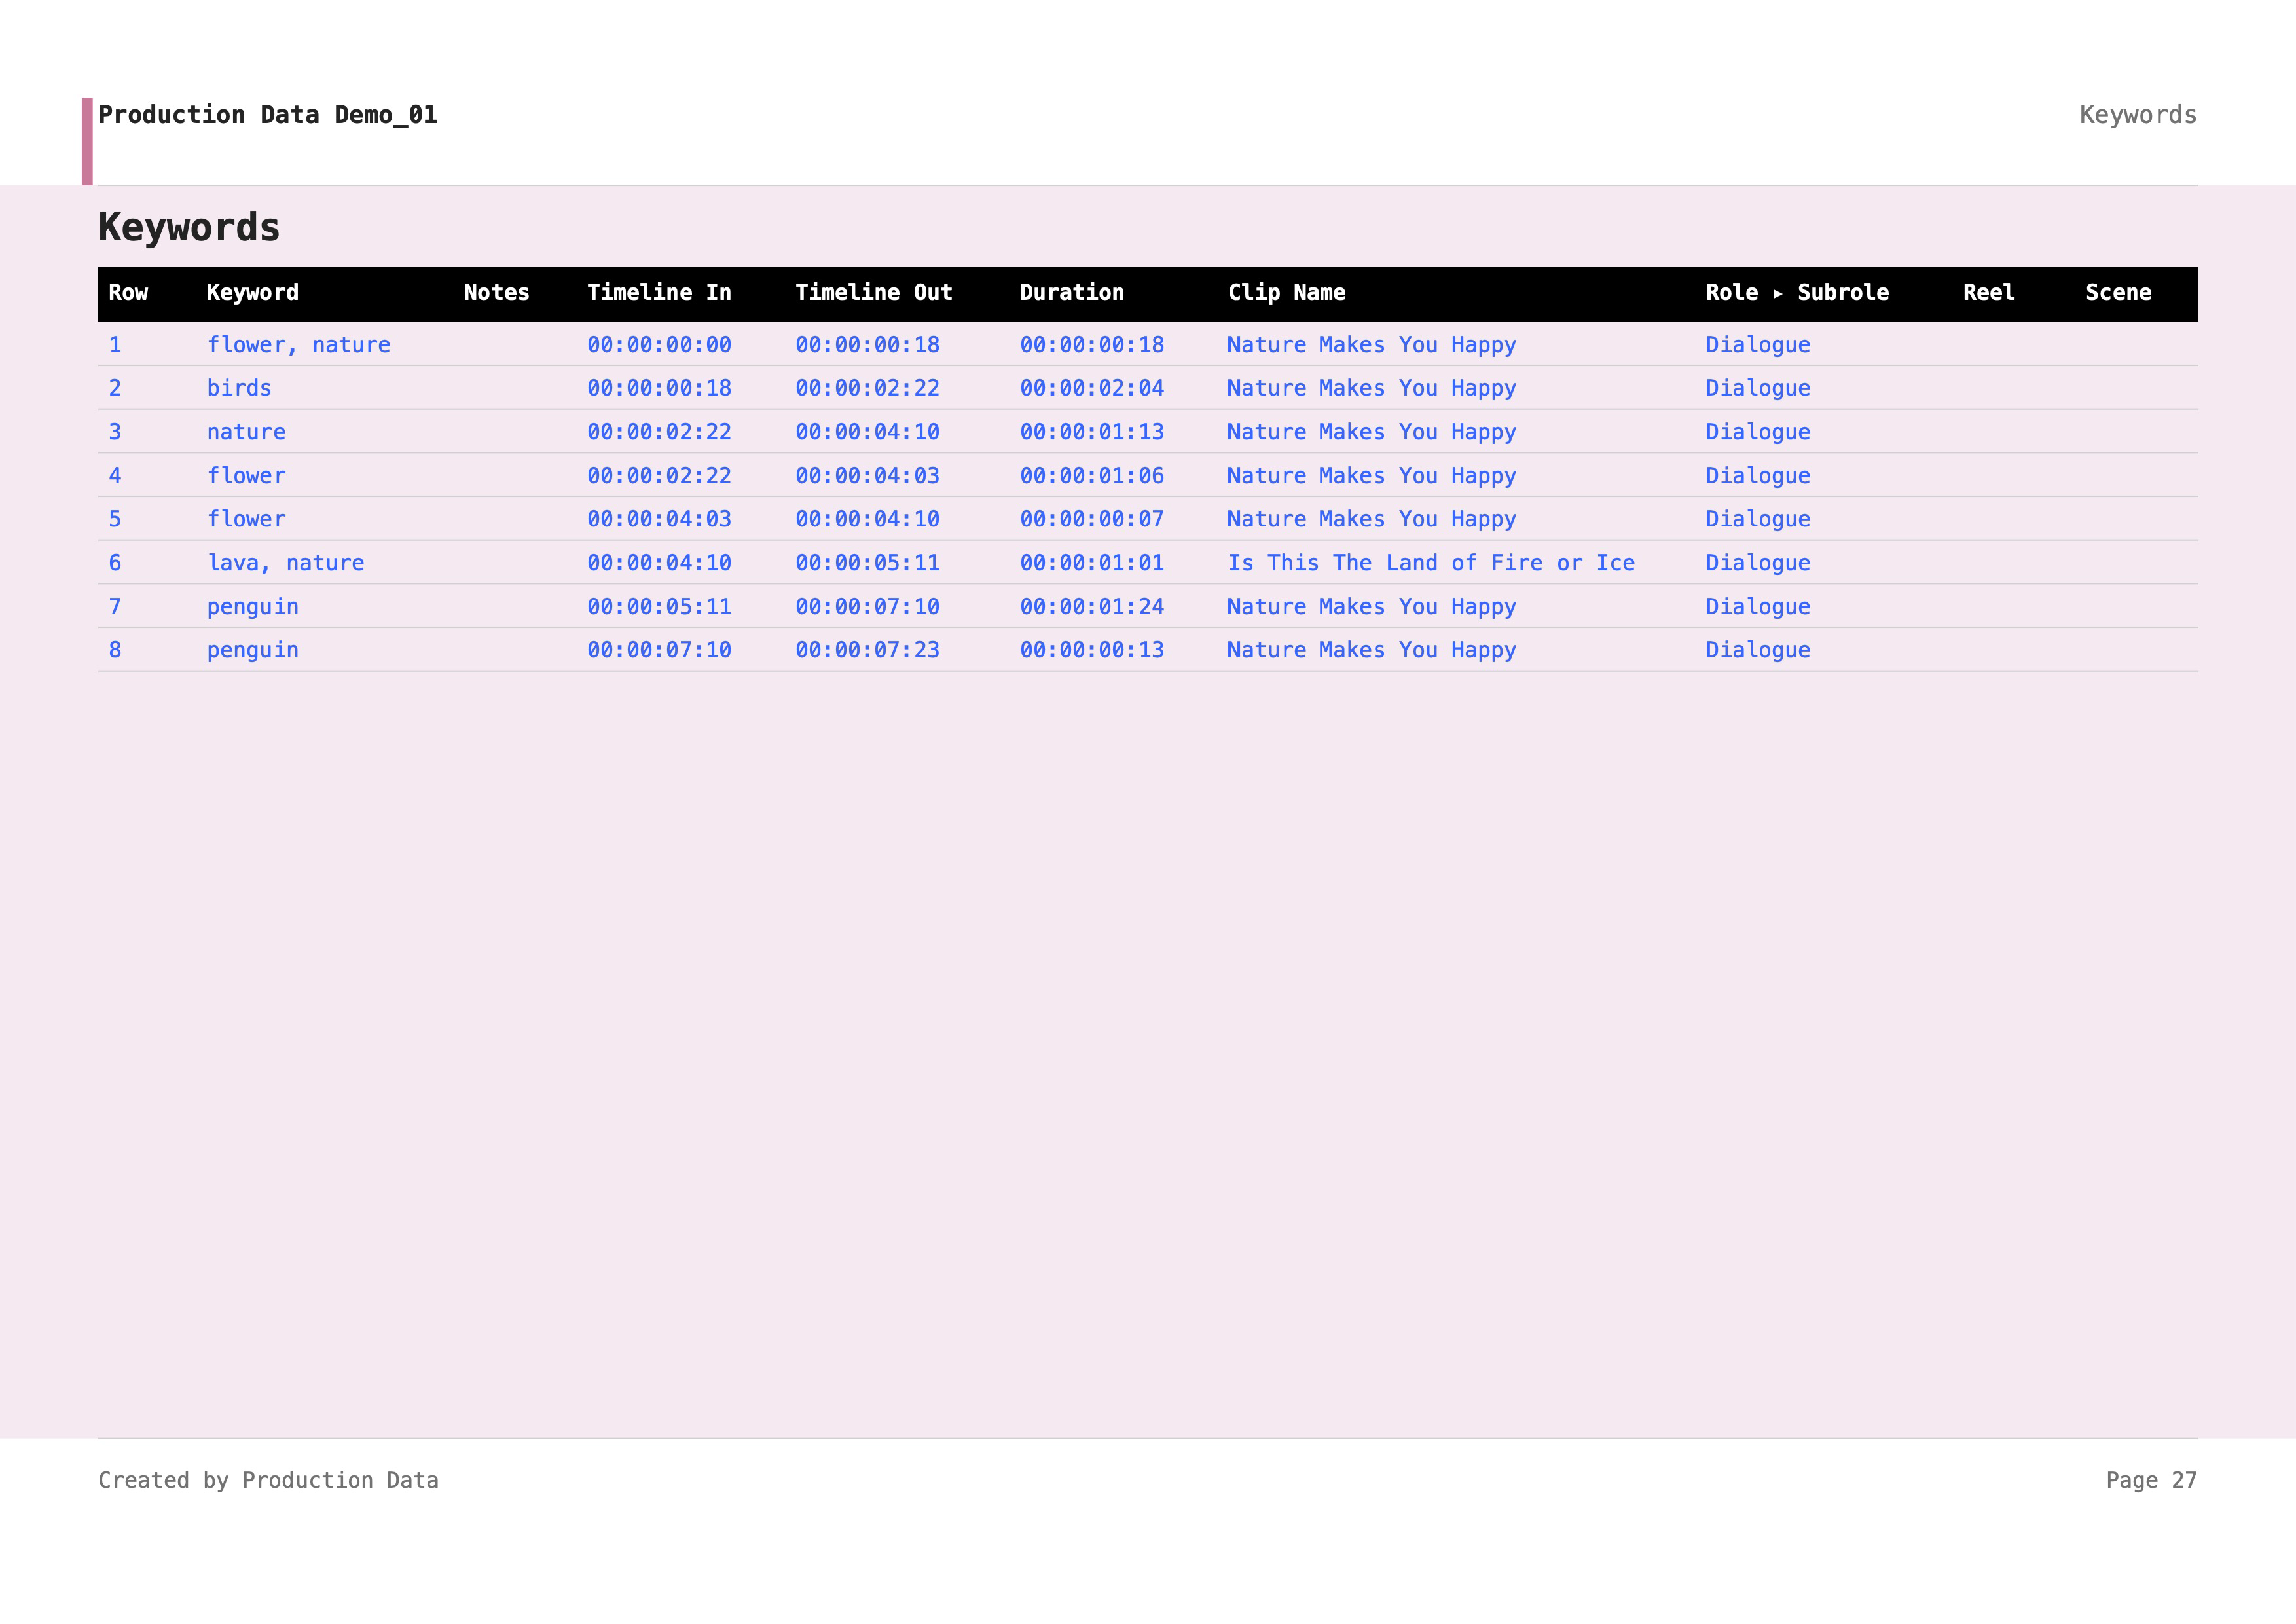Click Timeline Out 00:00:07:23

point(867,650)
